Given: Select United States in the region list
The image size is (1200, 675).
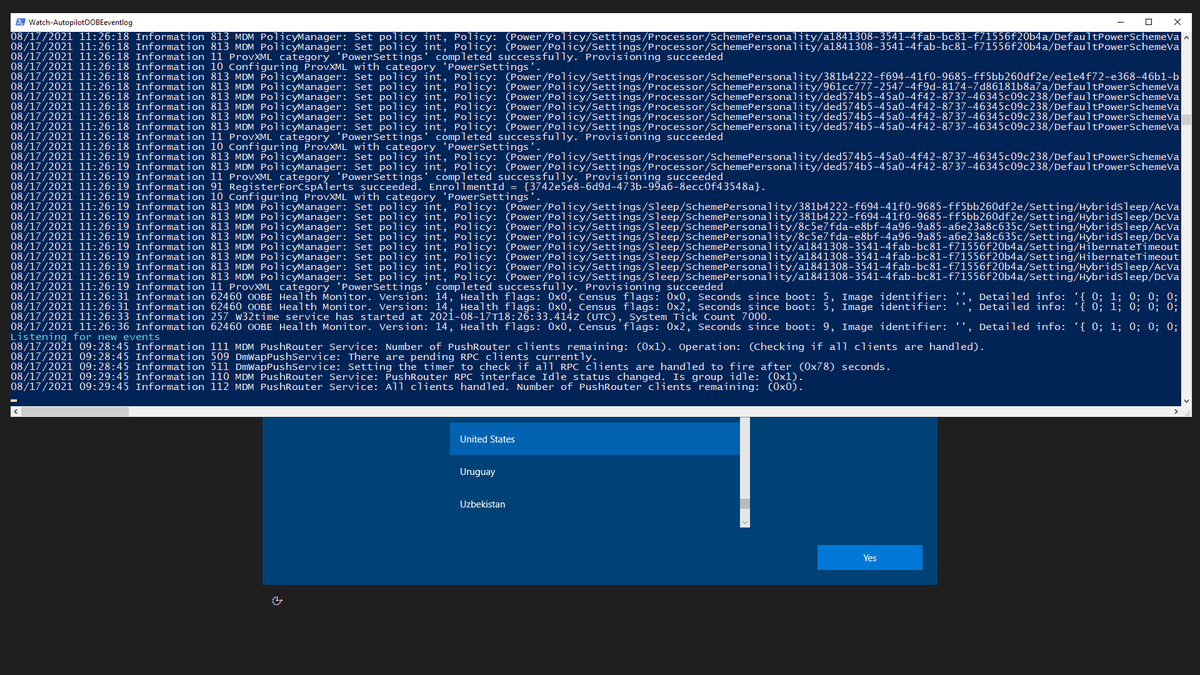Looking at the screenshot, I should [594, 439].
